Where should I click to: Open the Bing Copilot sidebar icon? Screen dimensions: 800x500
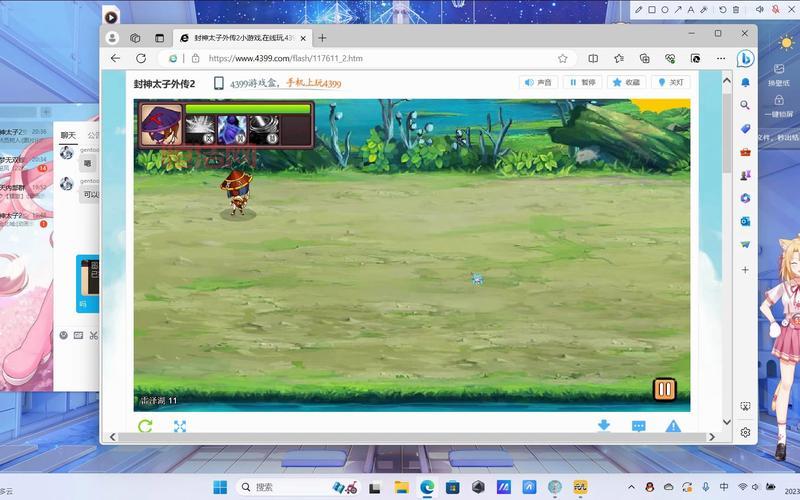[745, 58]
